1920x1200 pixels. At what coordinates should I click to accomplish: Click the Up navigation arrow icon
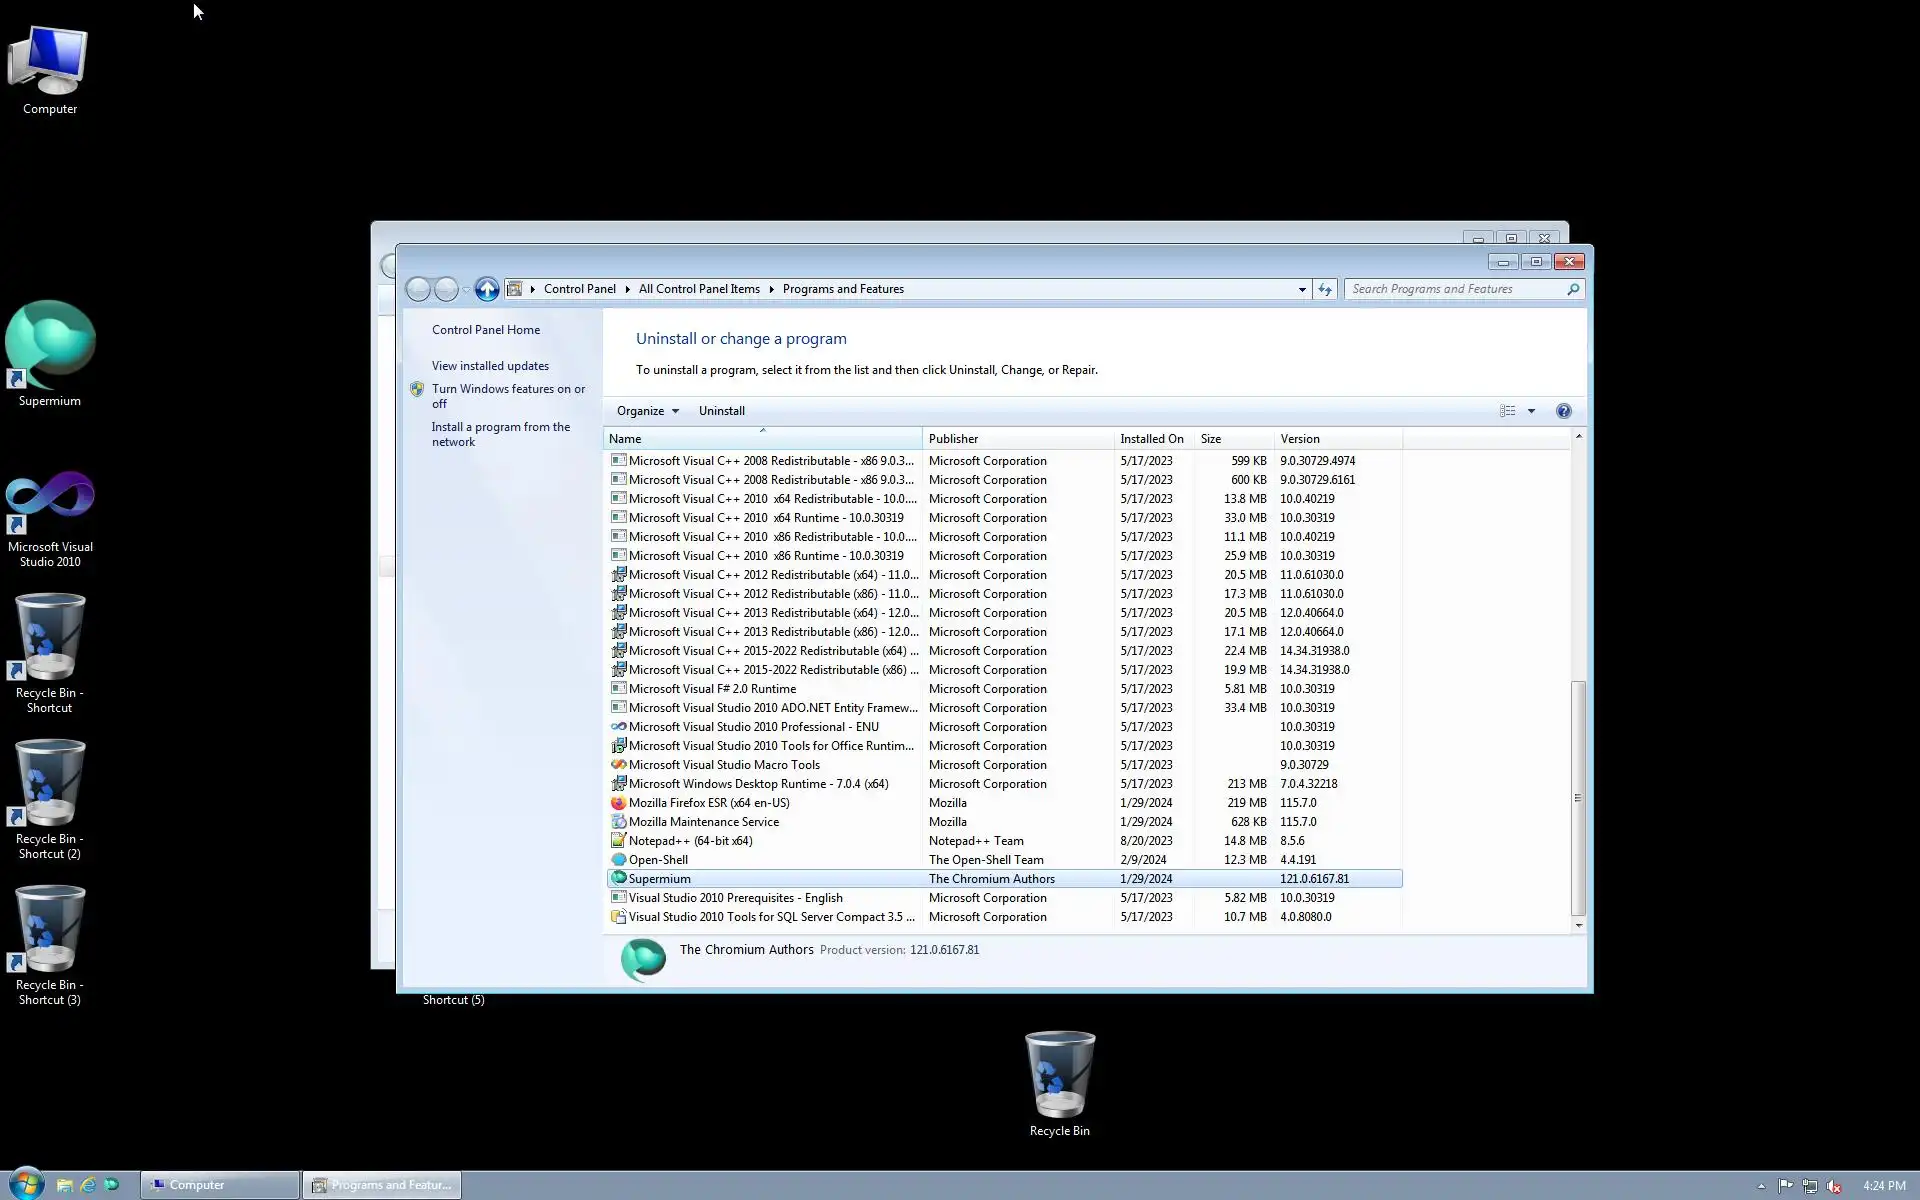(487, 289)
